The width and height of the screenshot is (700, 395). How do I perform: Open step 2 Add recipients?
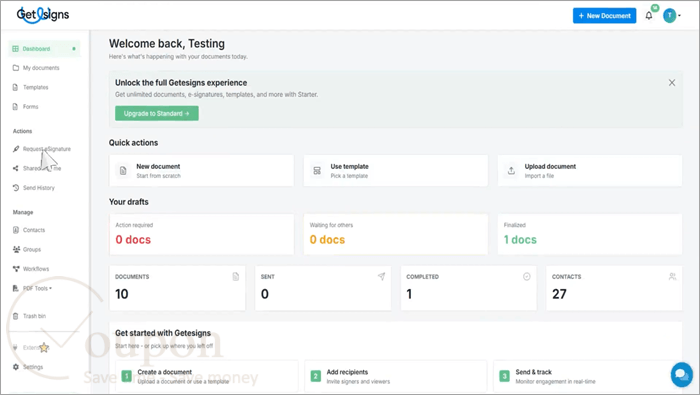point(396,376)
